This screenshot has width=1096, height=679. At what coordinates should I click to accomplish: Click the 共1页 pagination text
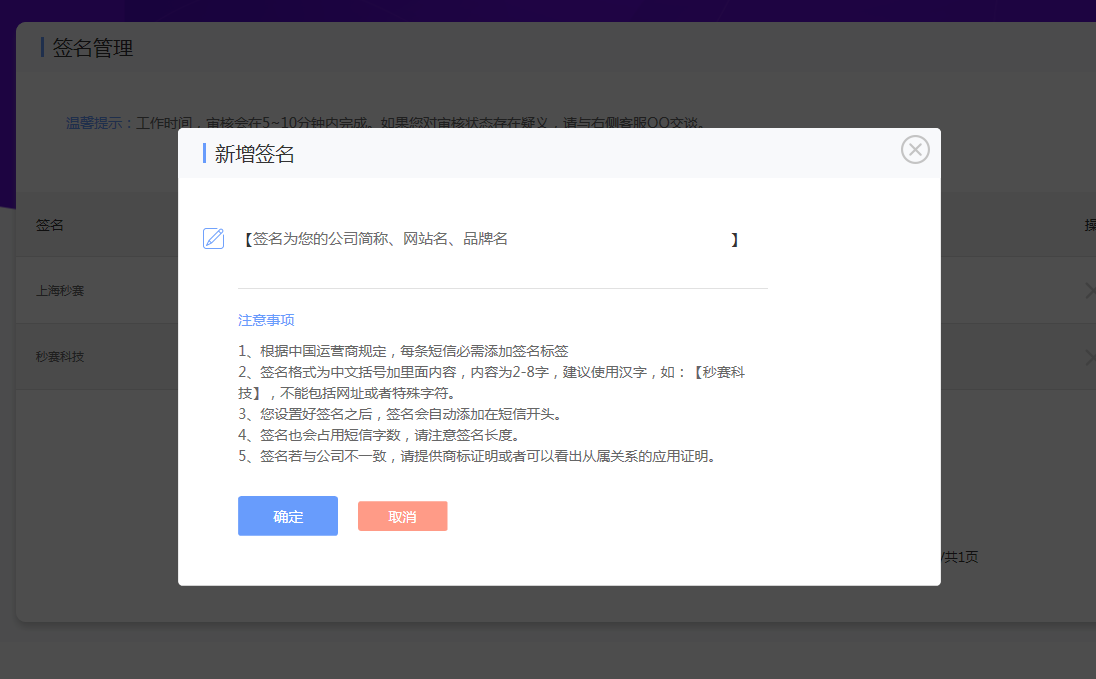[961, 557]
